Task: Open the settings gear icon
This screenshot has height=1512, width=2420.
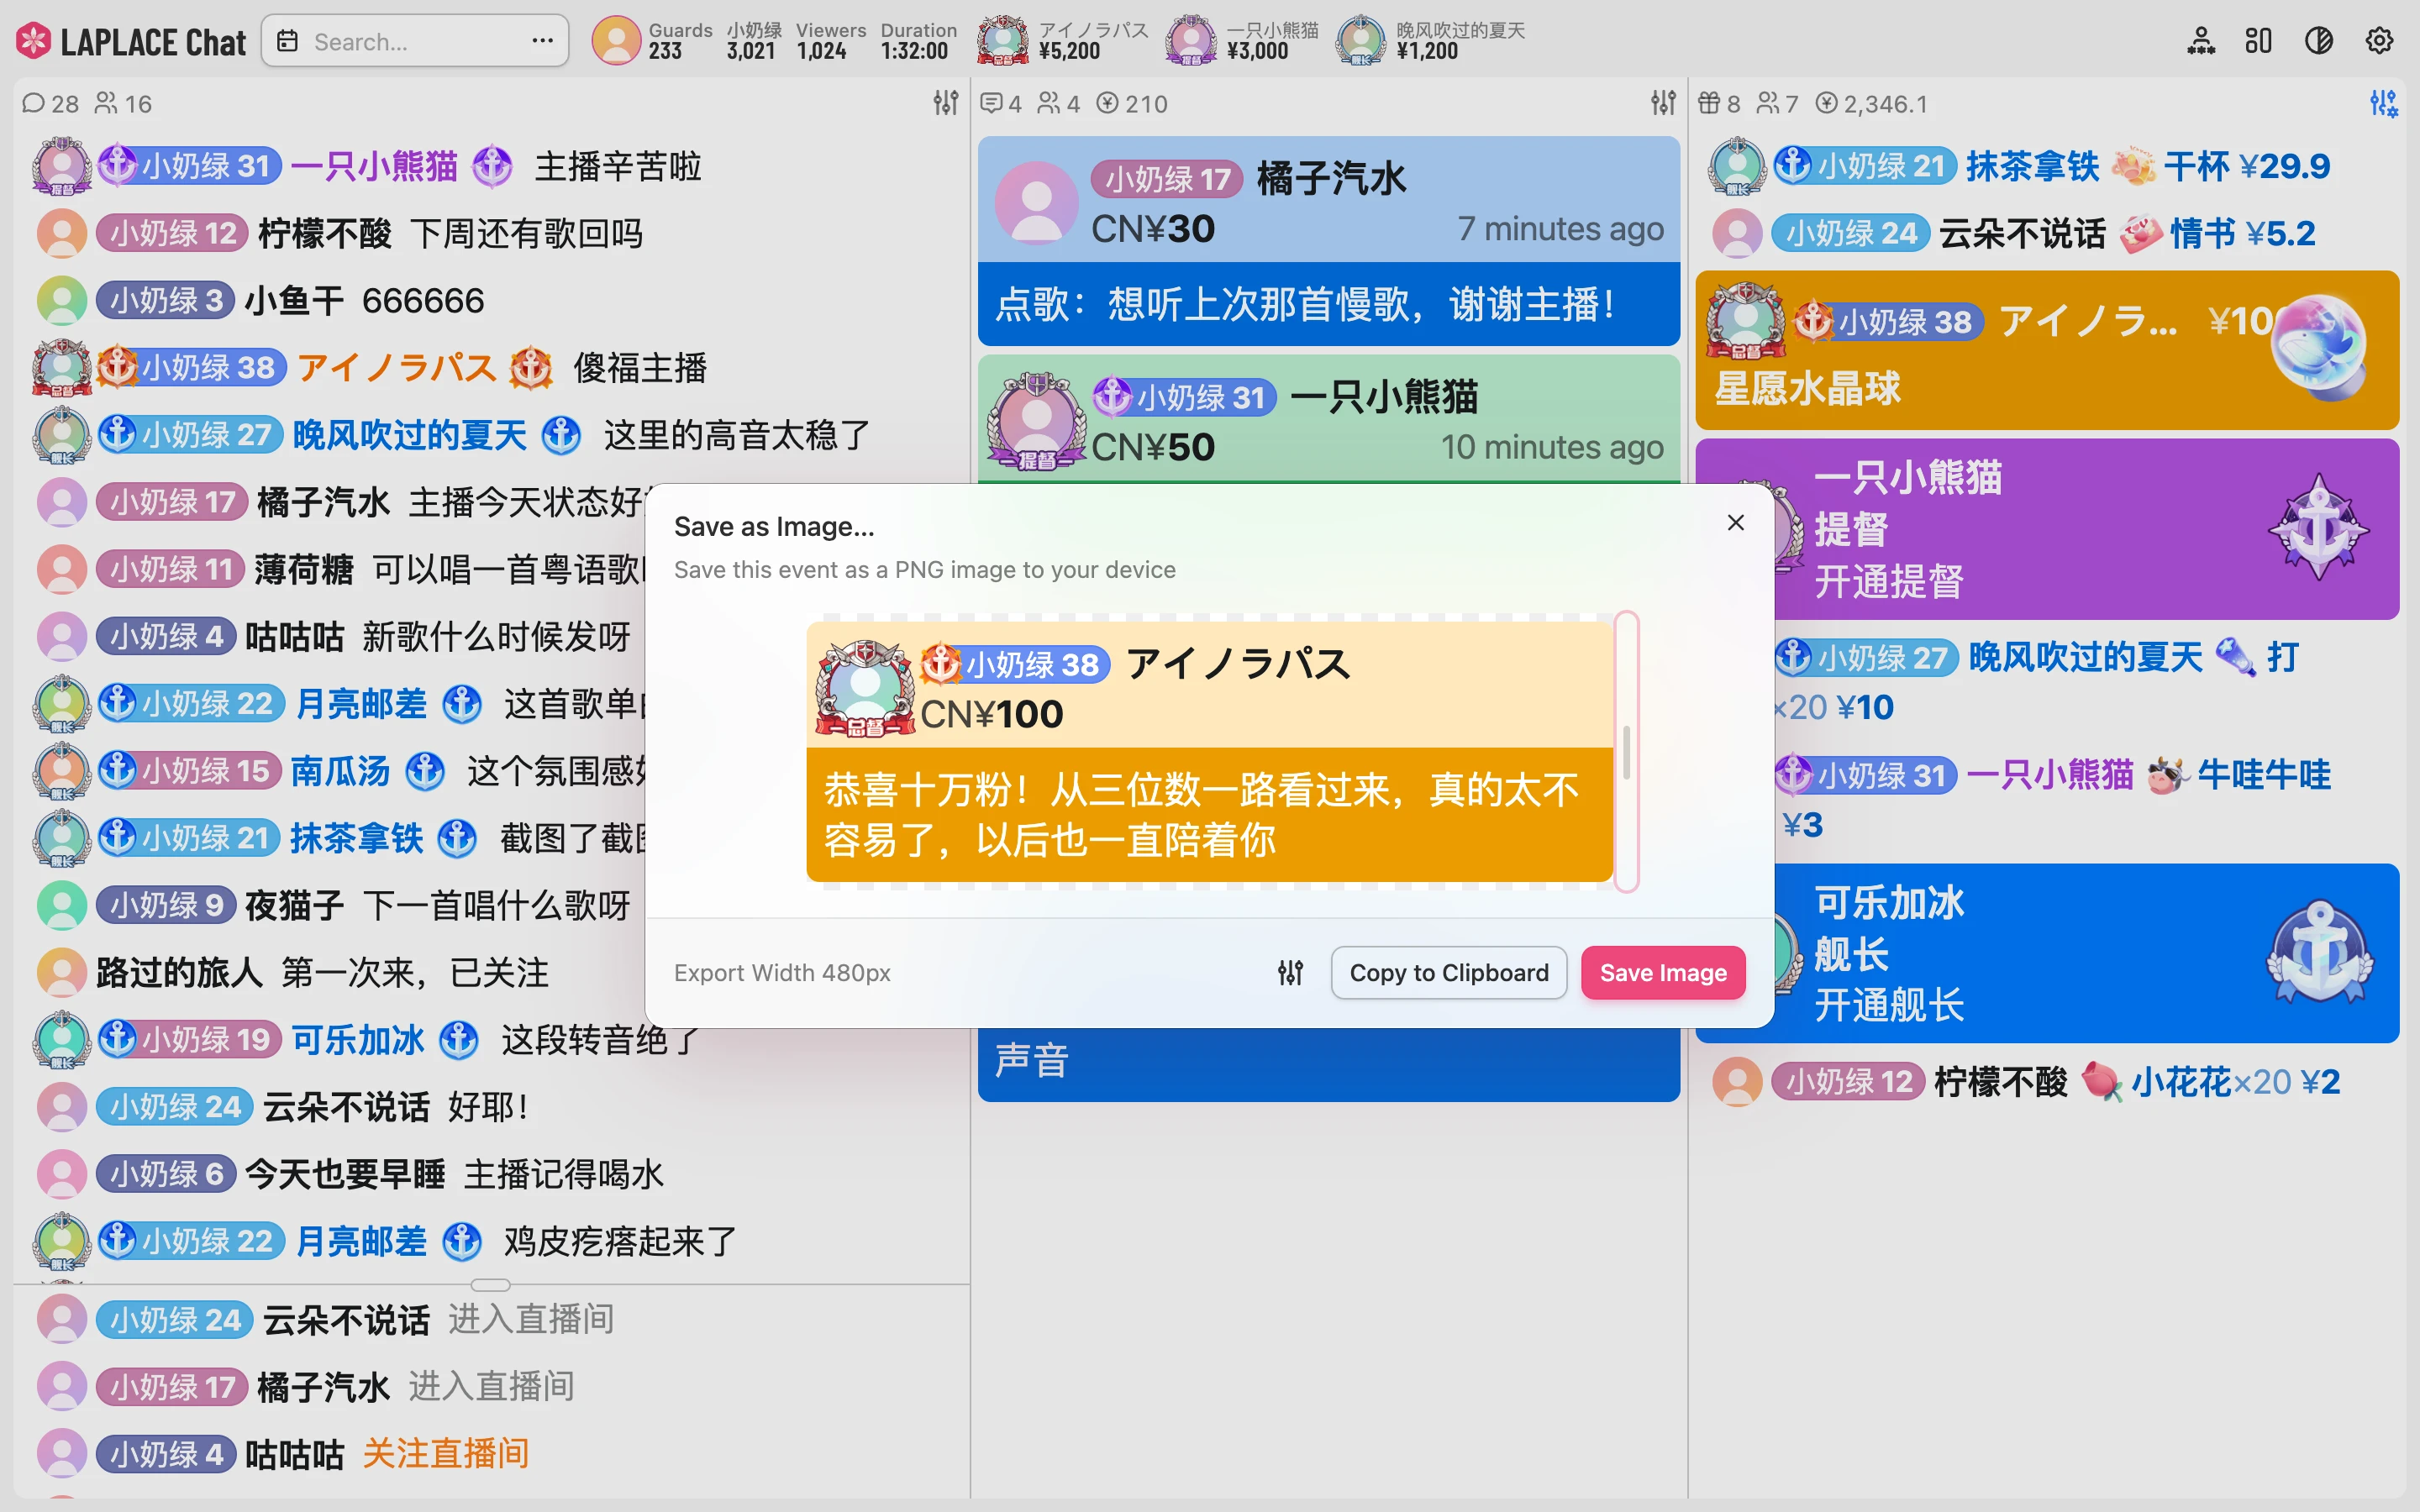Action: pos(2379,41)
